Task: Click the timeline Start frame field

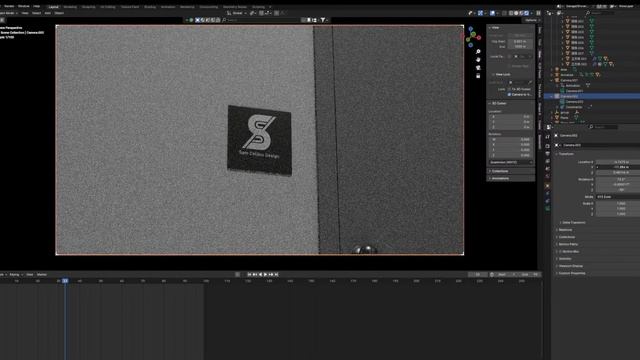Action: click(505, 275)
